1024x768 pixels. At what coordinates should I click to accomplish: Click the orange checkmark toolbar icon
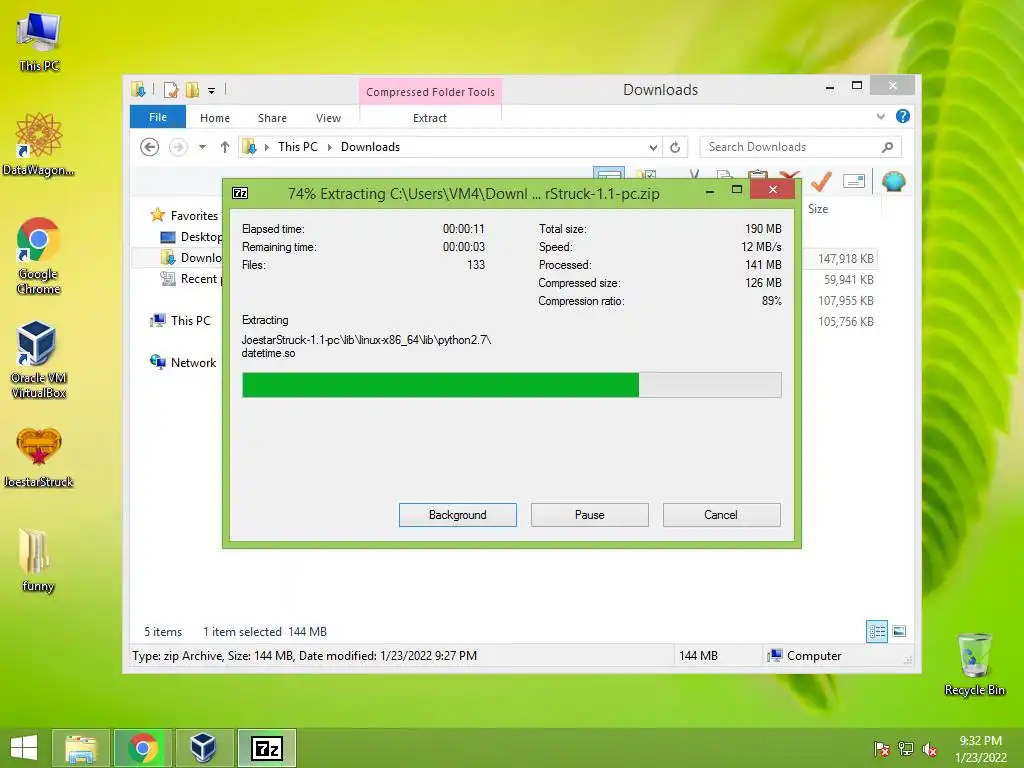(x=822, y=181)
